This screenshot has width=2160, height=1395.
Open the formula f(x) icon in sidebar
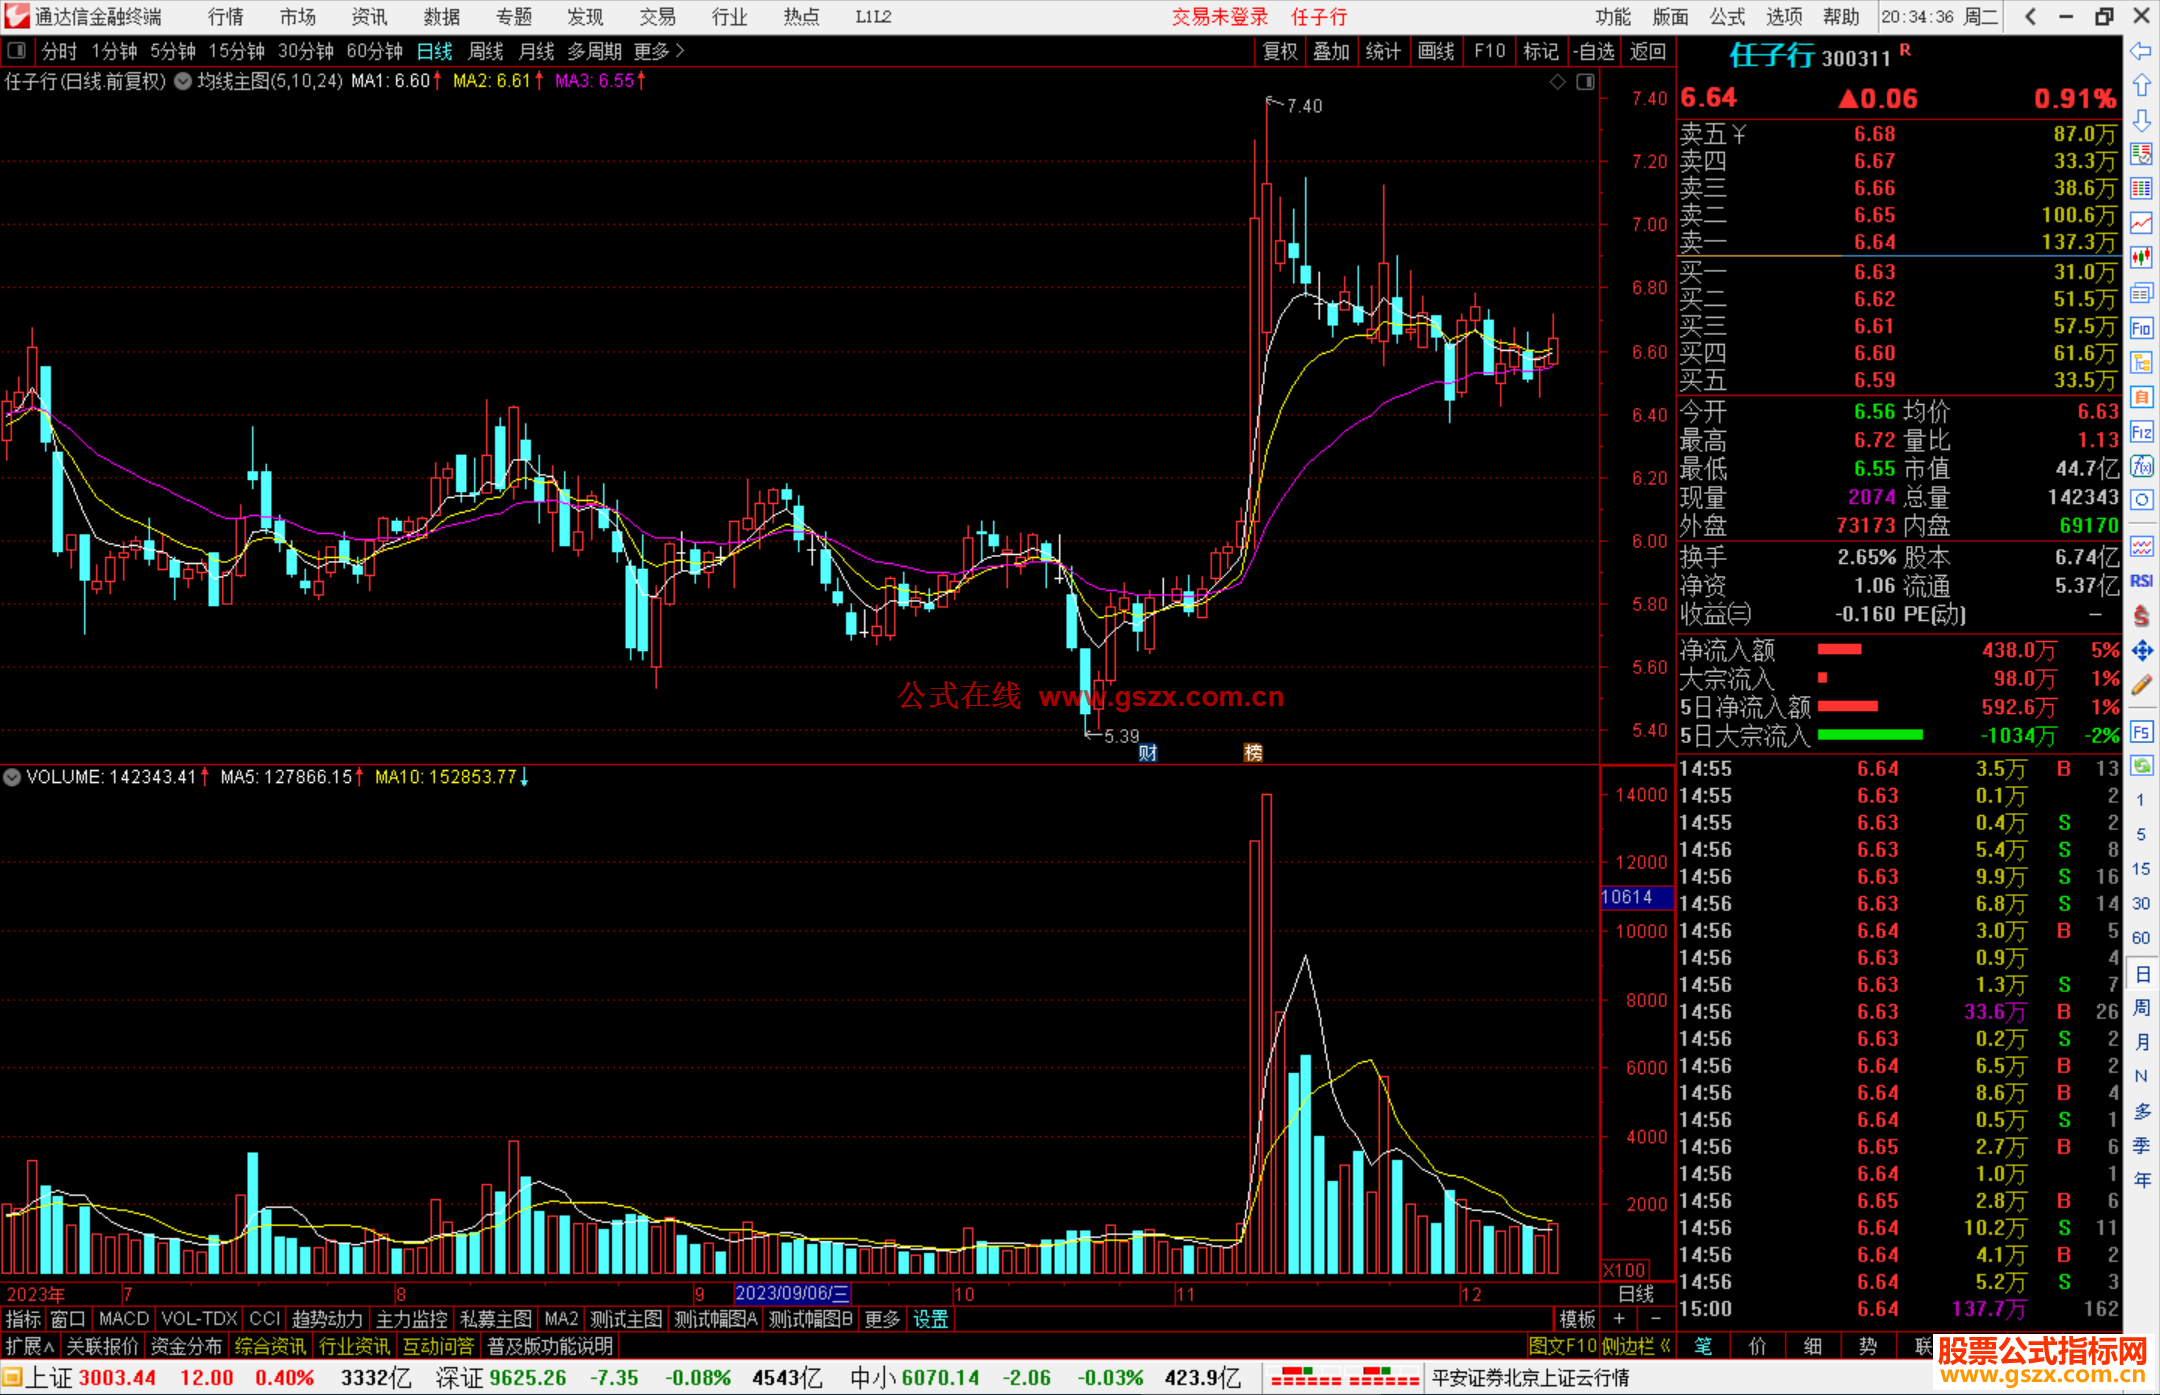coord(2141,466)
